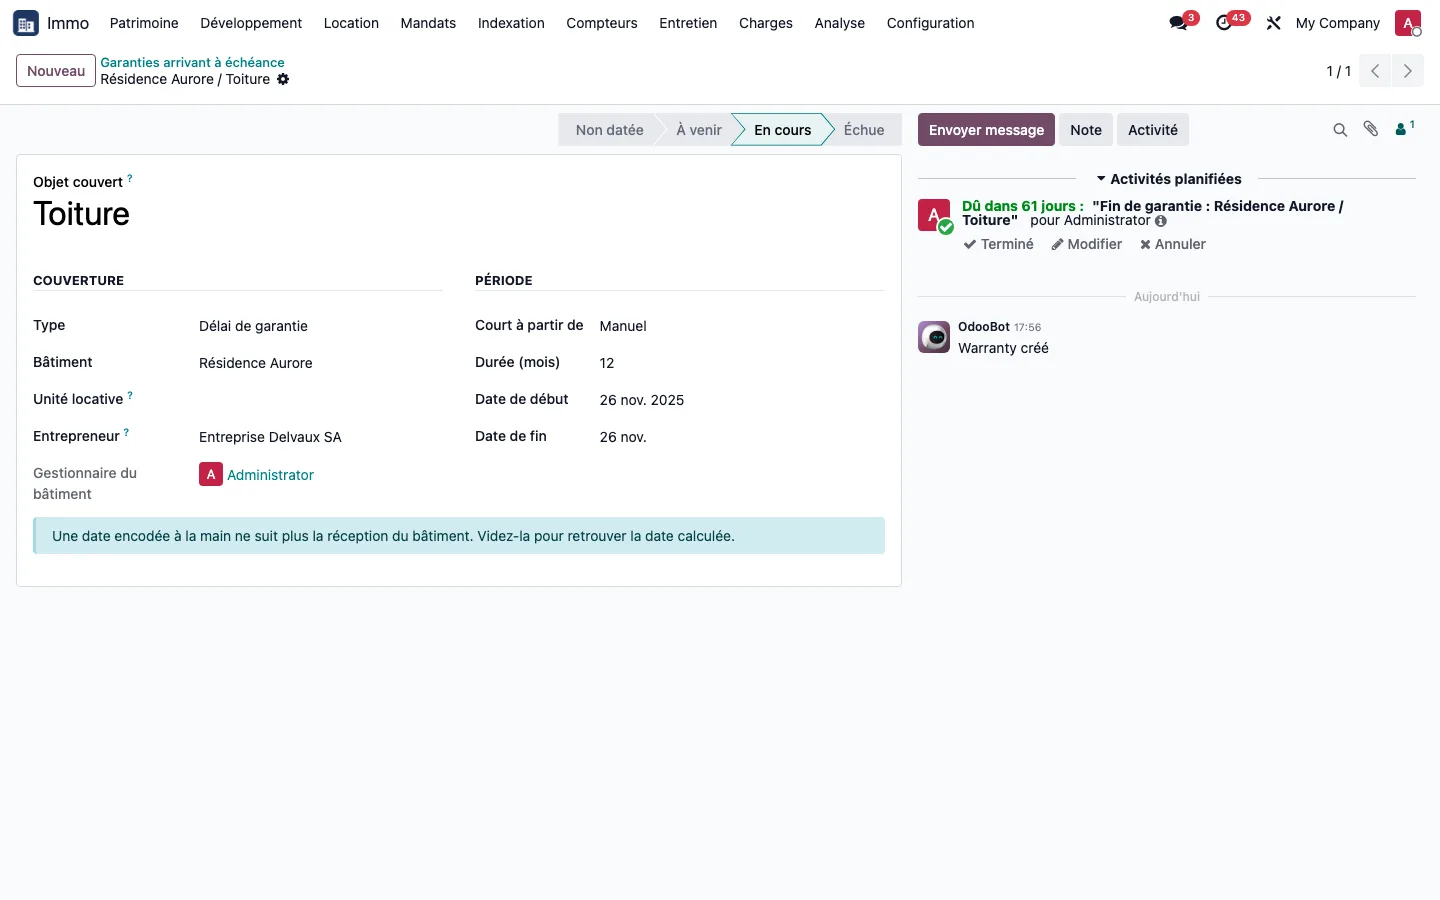The width and height of the screenshot is (1440, 900).
Task: Open the Configuration menu
Action: (930, 23)
